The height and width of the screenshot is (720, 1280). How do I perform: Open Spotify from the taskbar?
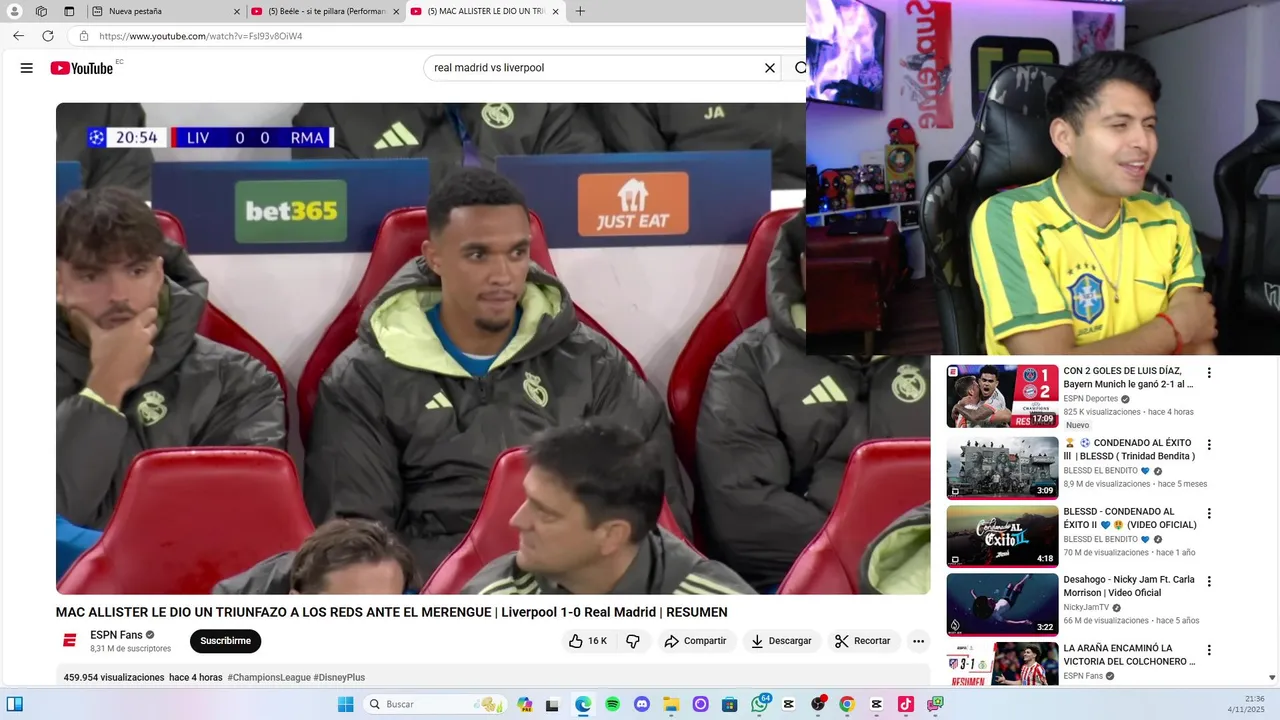pos(612,704)
